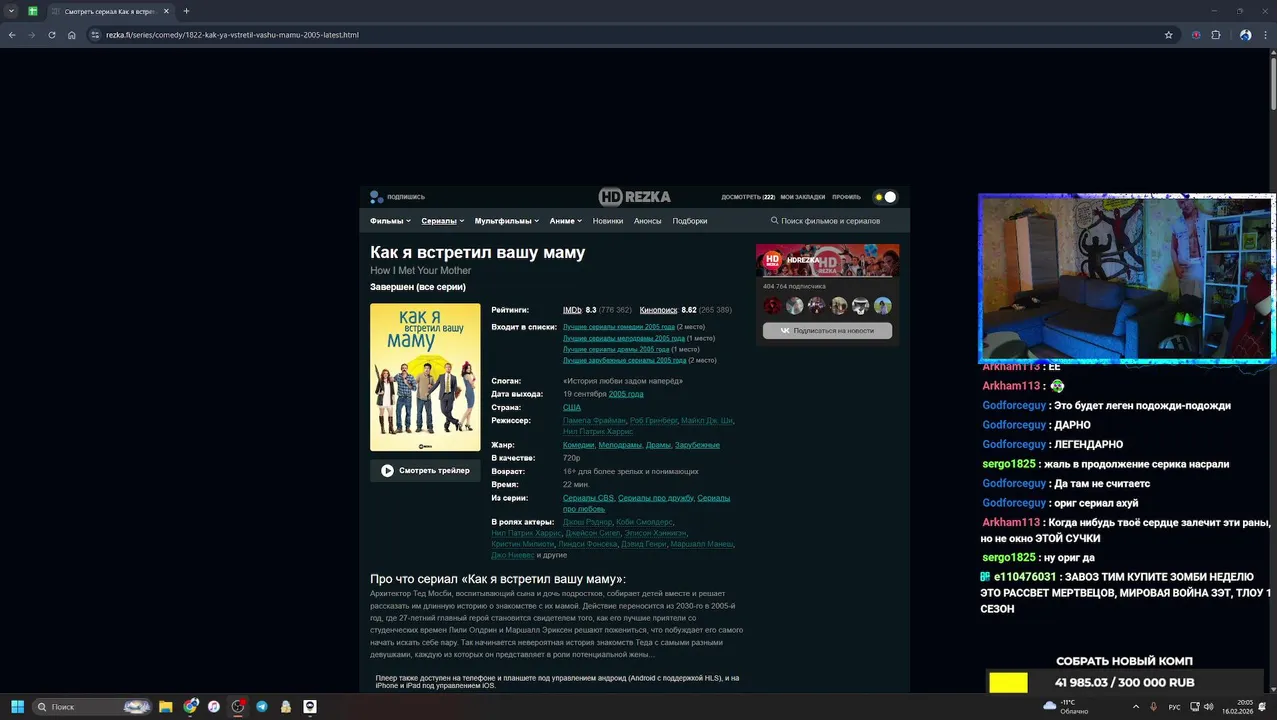
Task: Click the 'Подпишись' social icon
Action: coord(376,197)
